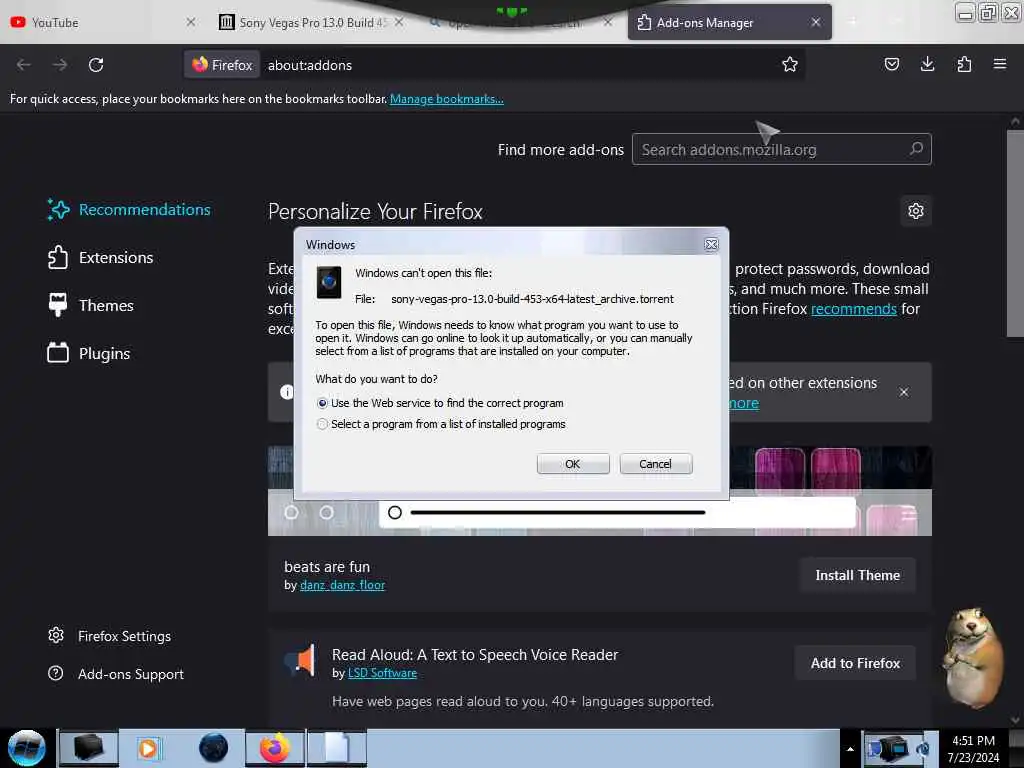Open Themes category in the sidebar
The height and width of the screenshot is (768, 1024).
(90, 305)
